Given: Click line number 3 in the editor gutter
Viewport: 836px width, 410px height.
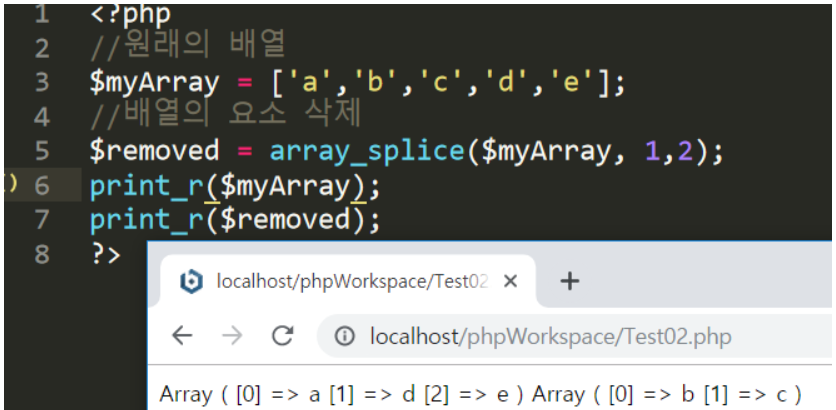Looking at the screenshot, I should point(42,83).
